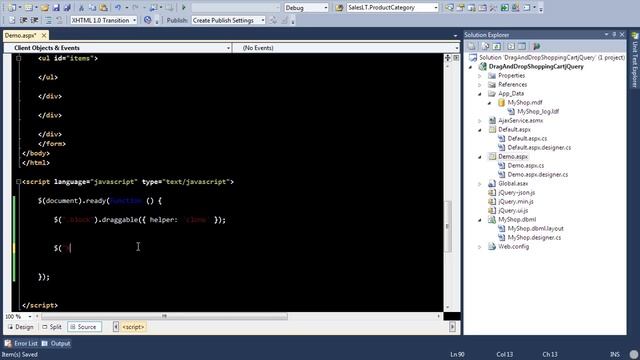Image resolution: width=640 pixels, height=360 pixels.
Task: Click the Find in Files icon beside Debug
Action: (x=339, y=7)
